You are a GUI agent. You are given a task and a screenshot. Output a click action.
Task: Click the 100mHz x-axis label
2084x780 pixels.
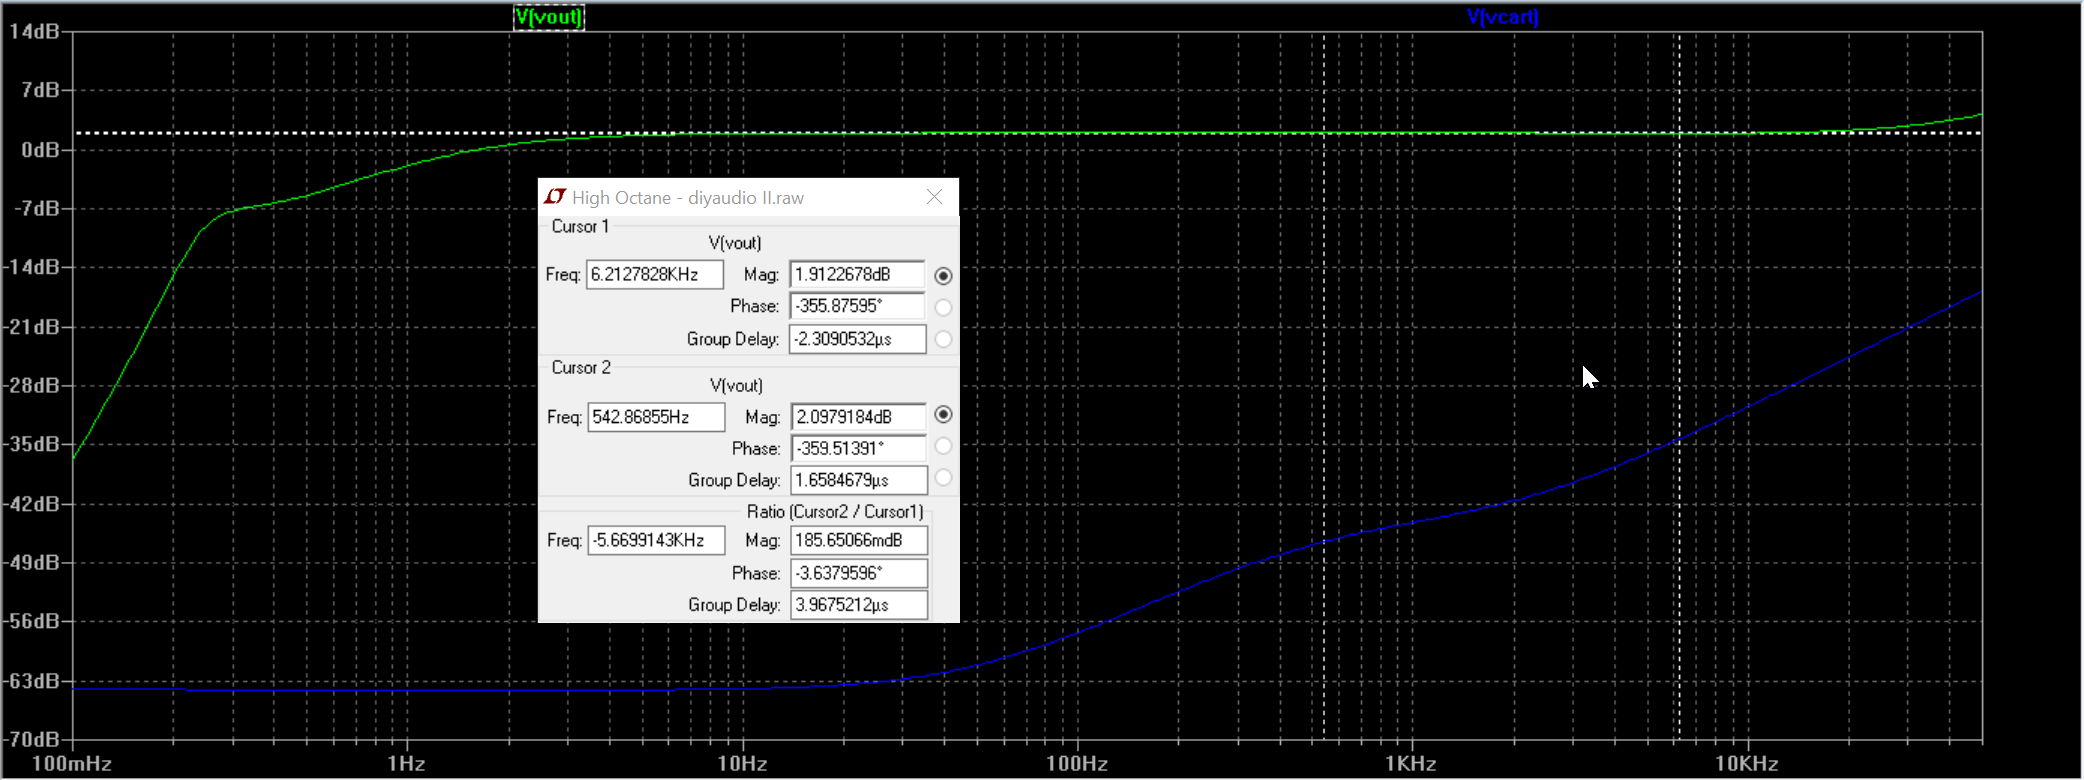click(x=72, y=764)
